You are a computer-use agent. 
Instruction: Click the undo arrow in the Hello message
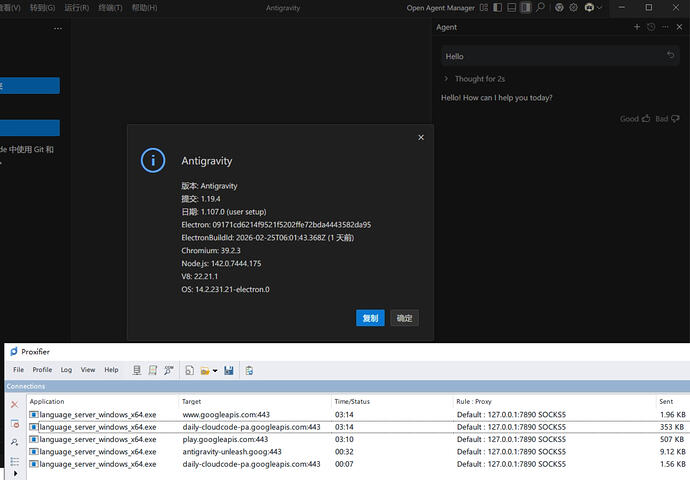click(x=671, y=55)
